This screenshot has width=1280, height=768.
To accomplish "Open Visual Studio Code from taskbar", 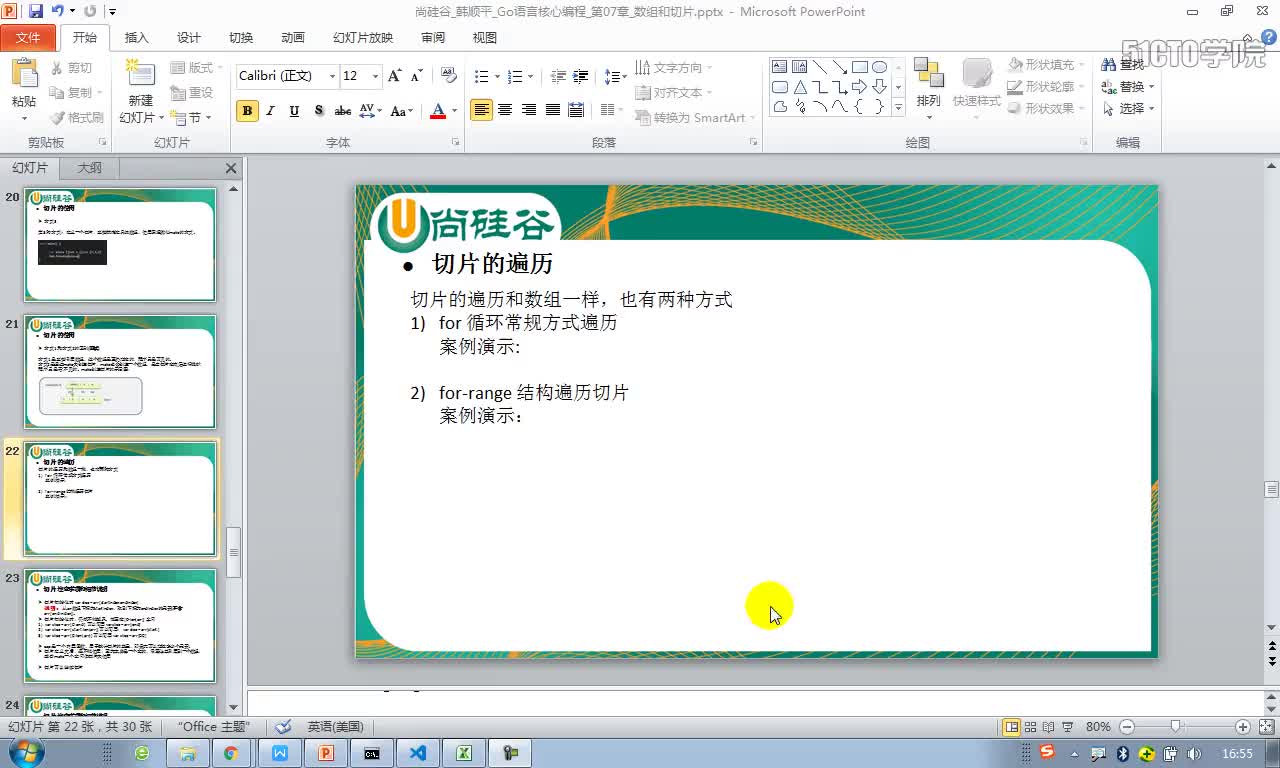I will tap(418, 753).
